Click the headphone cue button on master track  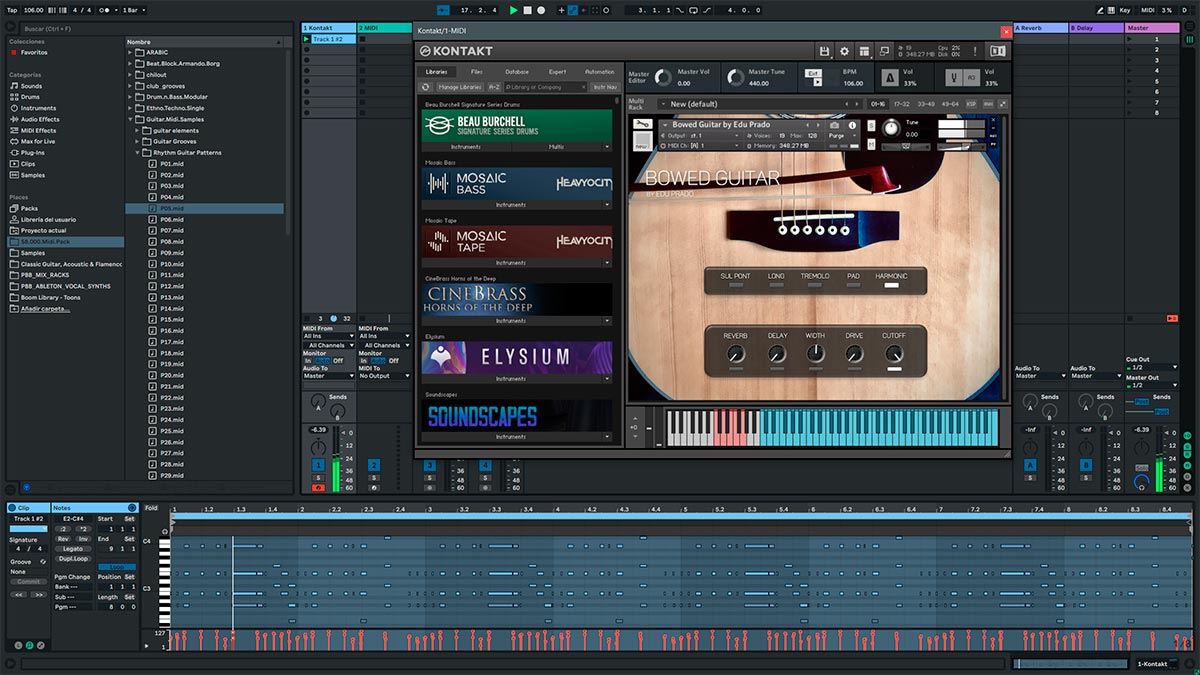coord(1141,484)
